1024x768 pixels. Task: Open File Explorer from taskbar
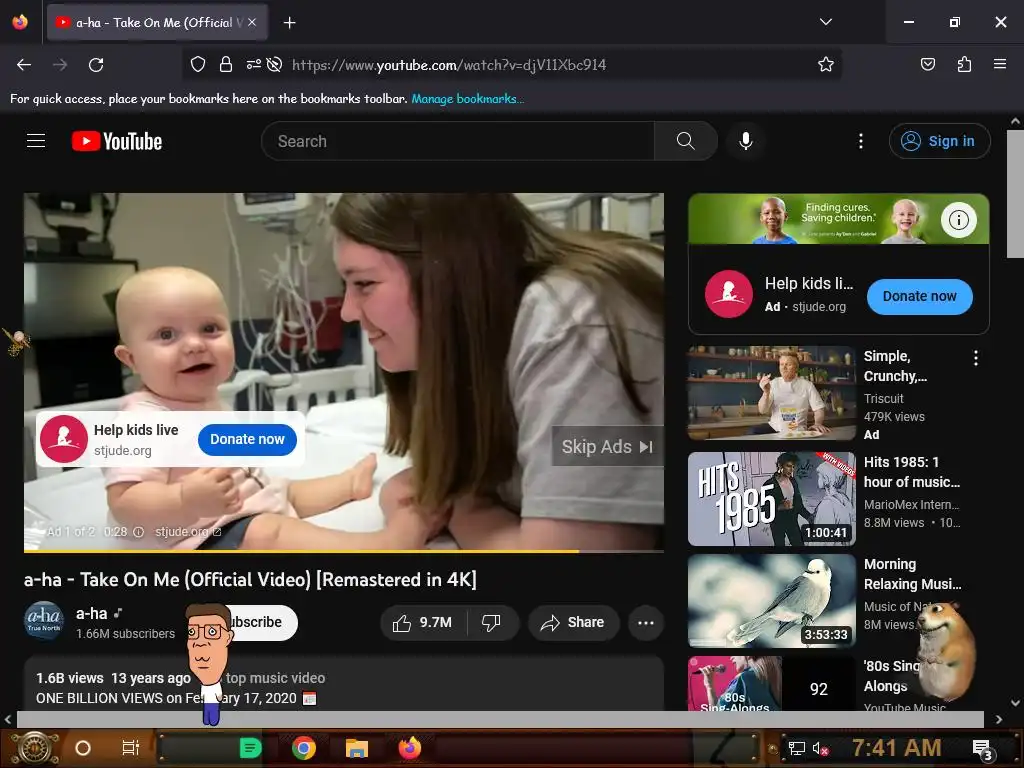pos(357,748)
